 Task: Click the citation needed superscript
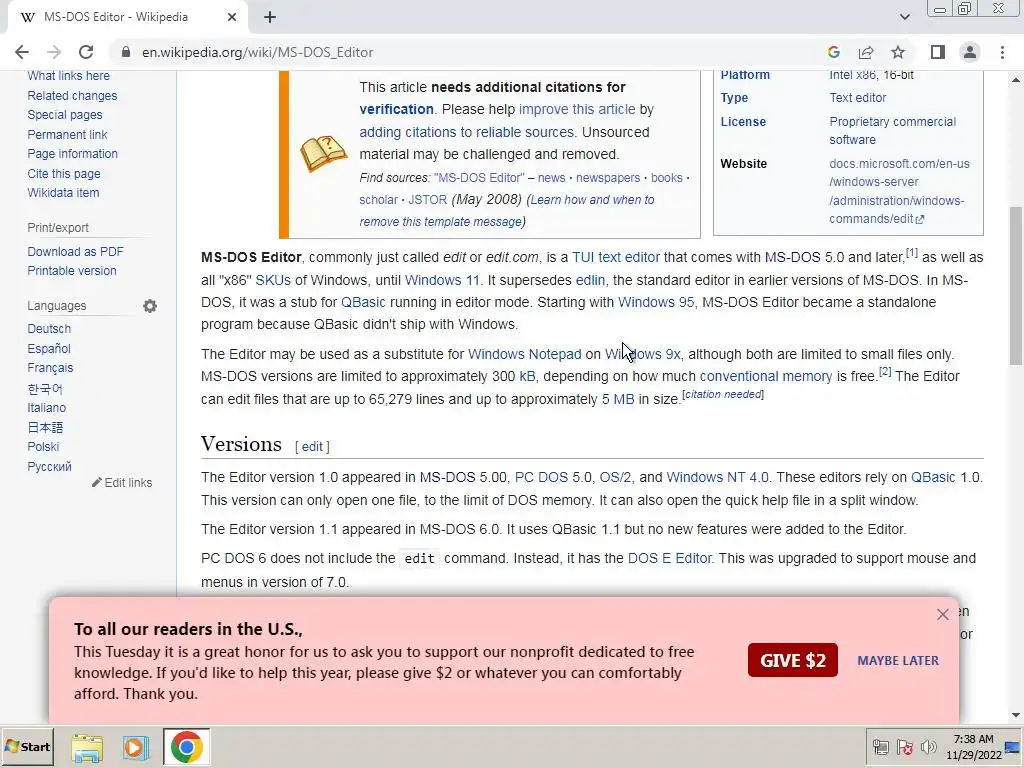point(722,394)
